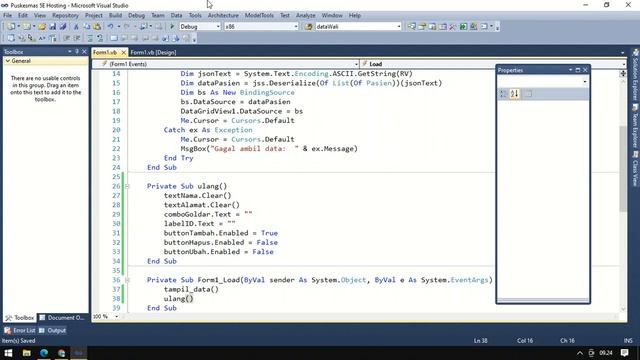Click the New Project toolbar icon
Screen dimensions: 640x360
pos(10,27)
